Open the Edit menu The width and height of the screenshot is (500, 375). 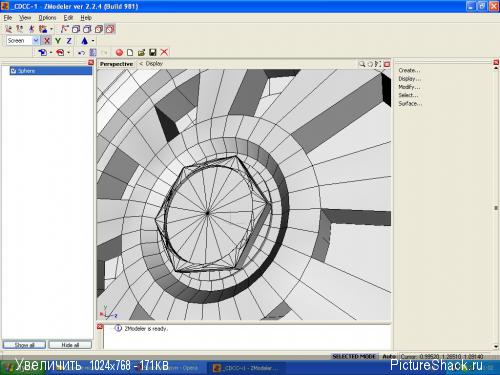68,18
